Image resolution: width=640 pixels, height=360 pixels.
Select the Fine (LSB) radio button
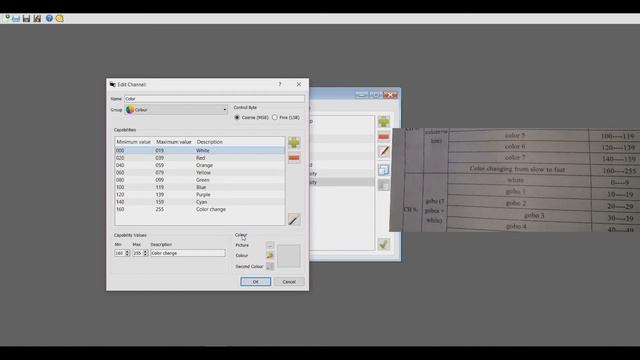click(x=275, y=118)
